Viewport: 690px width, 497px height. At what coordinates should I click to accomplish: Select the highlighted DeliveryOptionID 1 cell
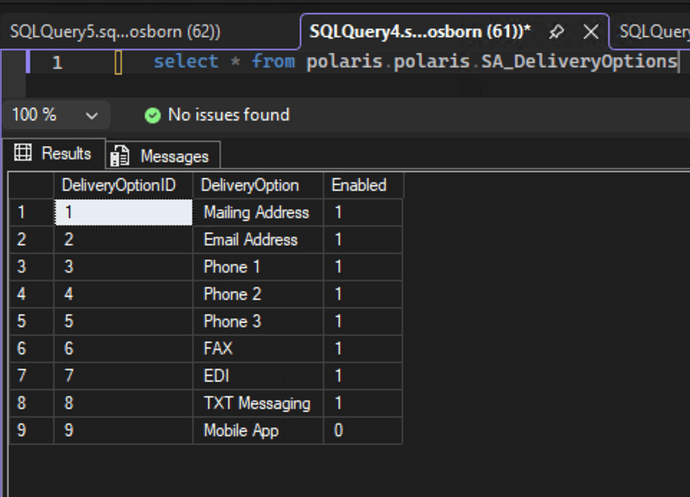[x=123, y=213]
